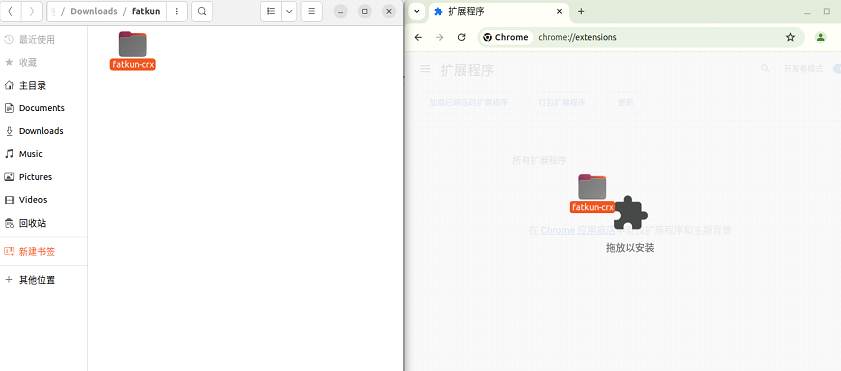This screenshot has width=841, height=371.
Task: Click 打包扩展程序 button
Action: coord(562,102)
